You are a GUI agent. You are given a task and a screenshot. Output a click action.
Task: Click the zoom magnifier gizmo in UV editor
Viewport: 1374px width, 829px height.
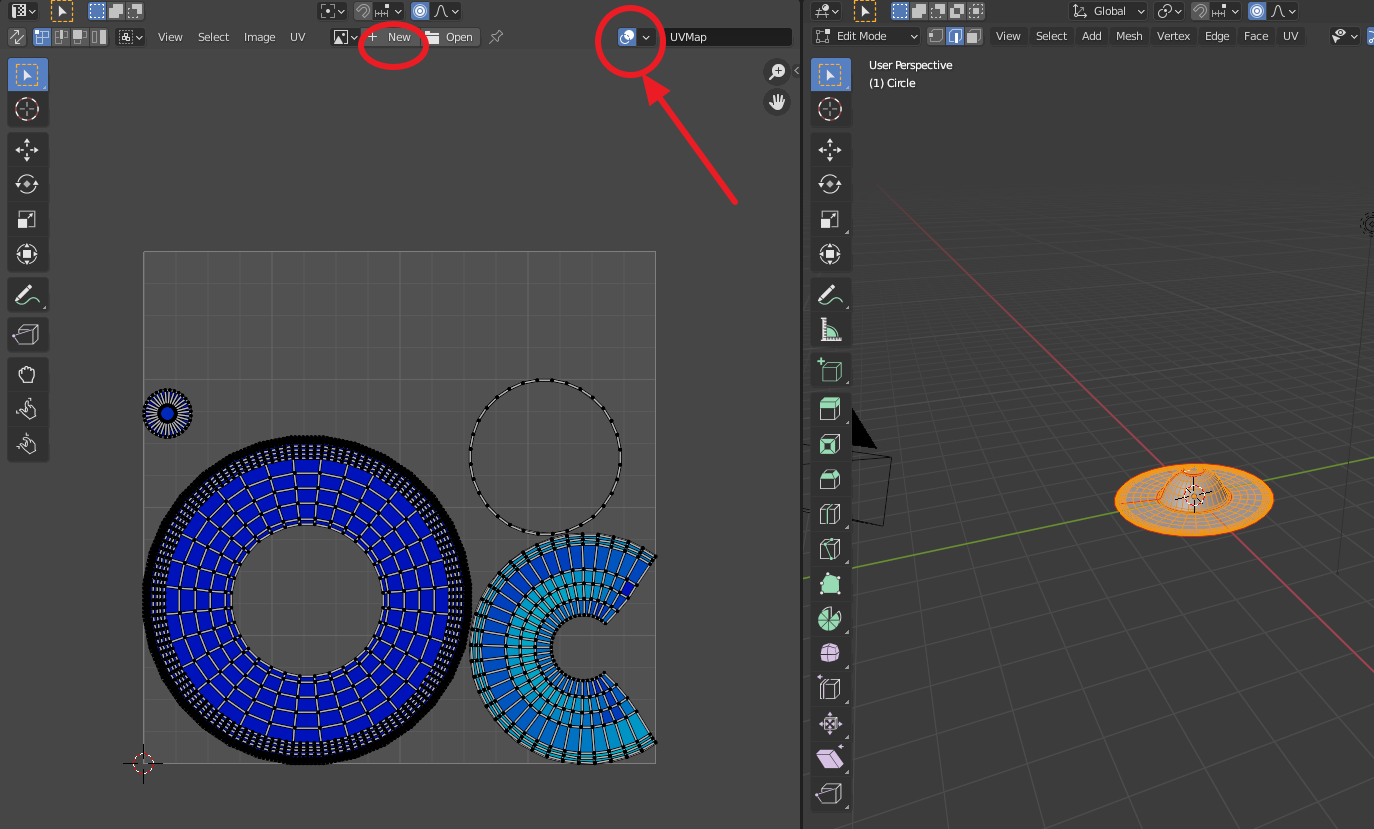777,72
